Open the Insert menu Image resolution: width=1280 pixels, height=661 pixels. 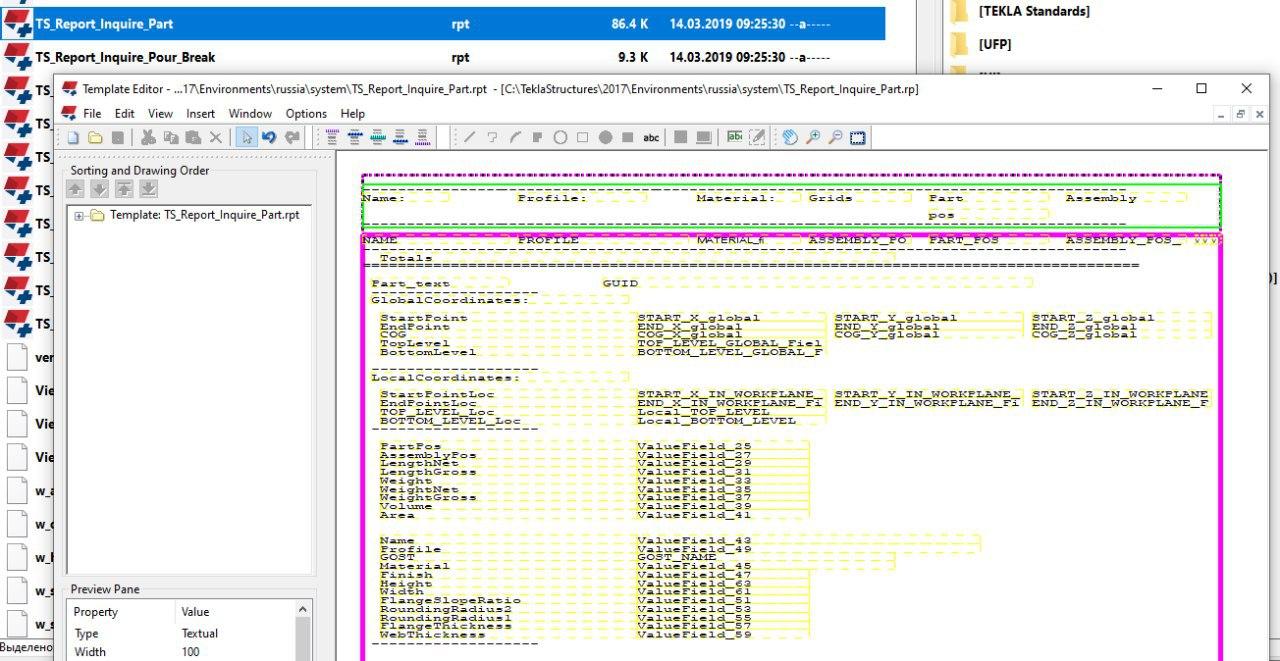point(200,114)
